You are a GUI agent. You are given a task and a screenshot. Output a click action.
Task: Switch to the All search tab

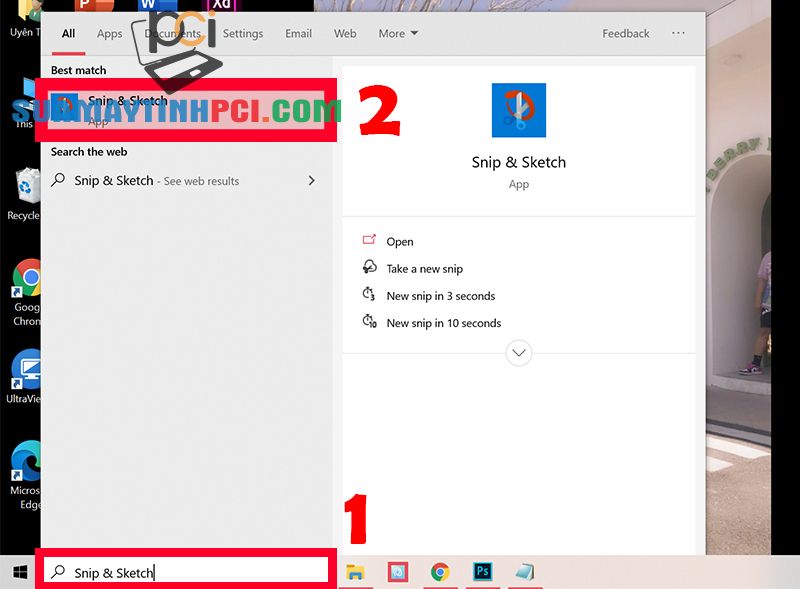(68, 34)
